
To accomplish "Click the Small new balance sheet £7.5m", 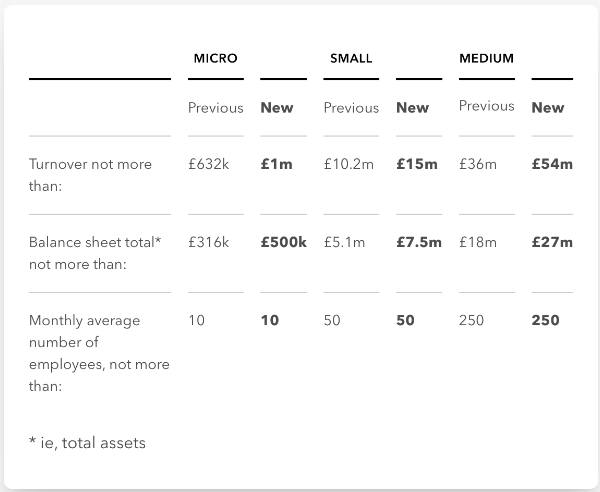I will [x=418, y=242].
